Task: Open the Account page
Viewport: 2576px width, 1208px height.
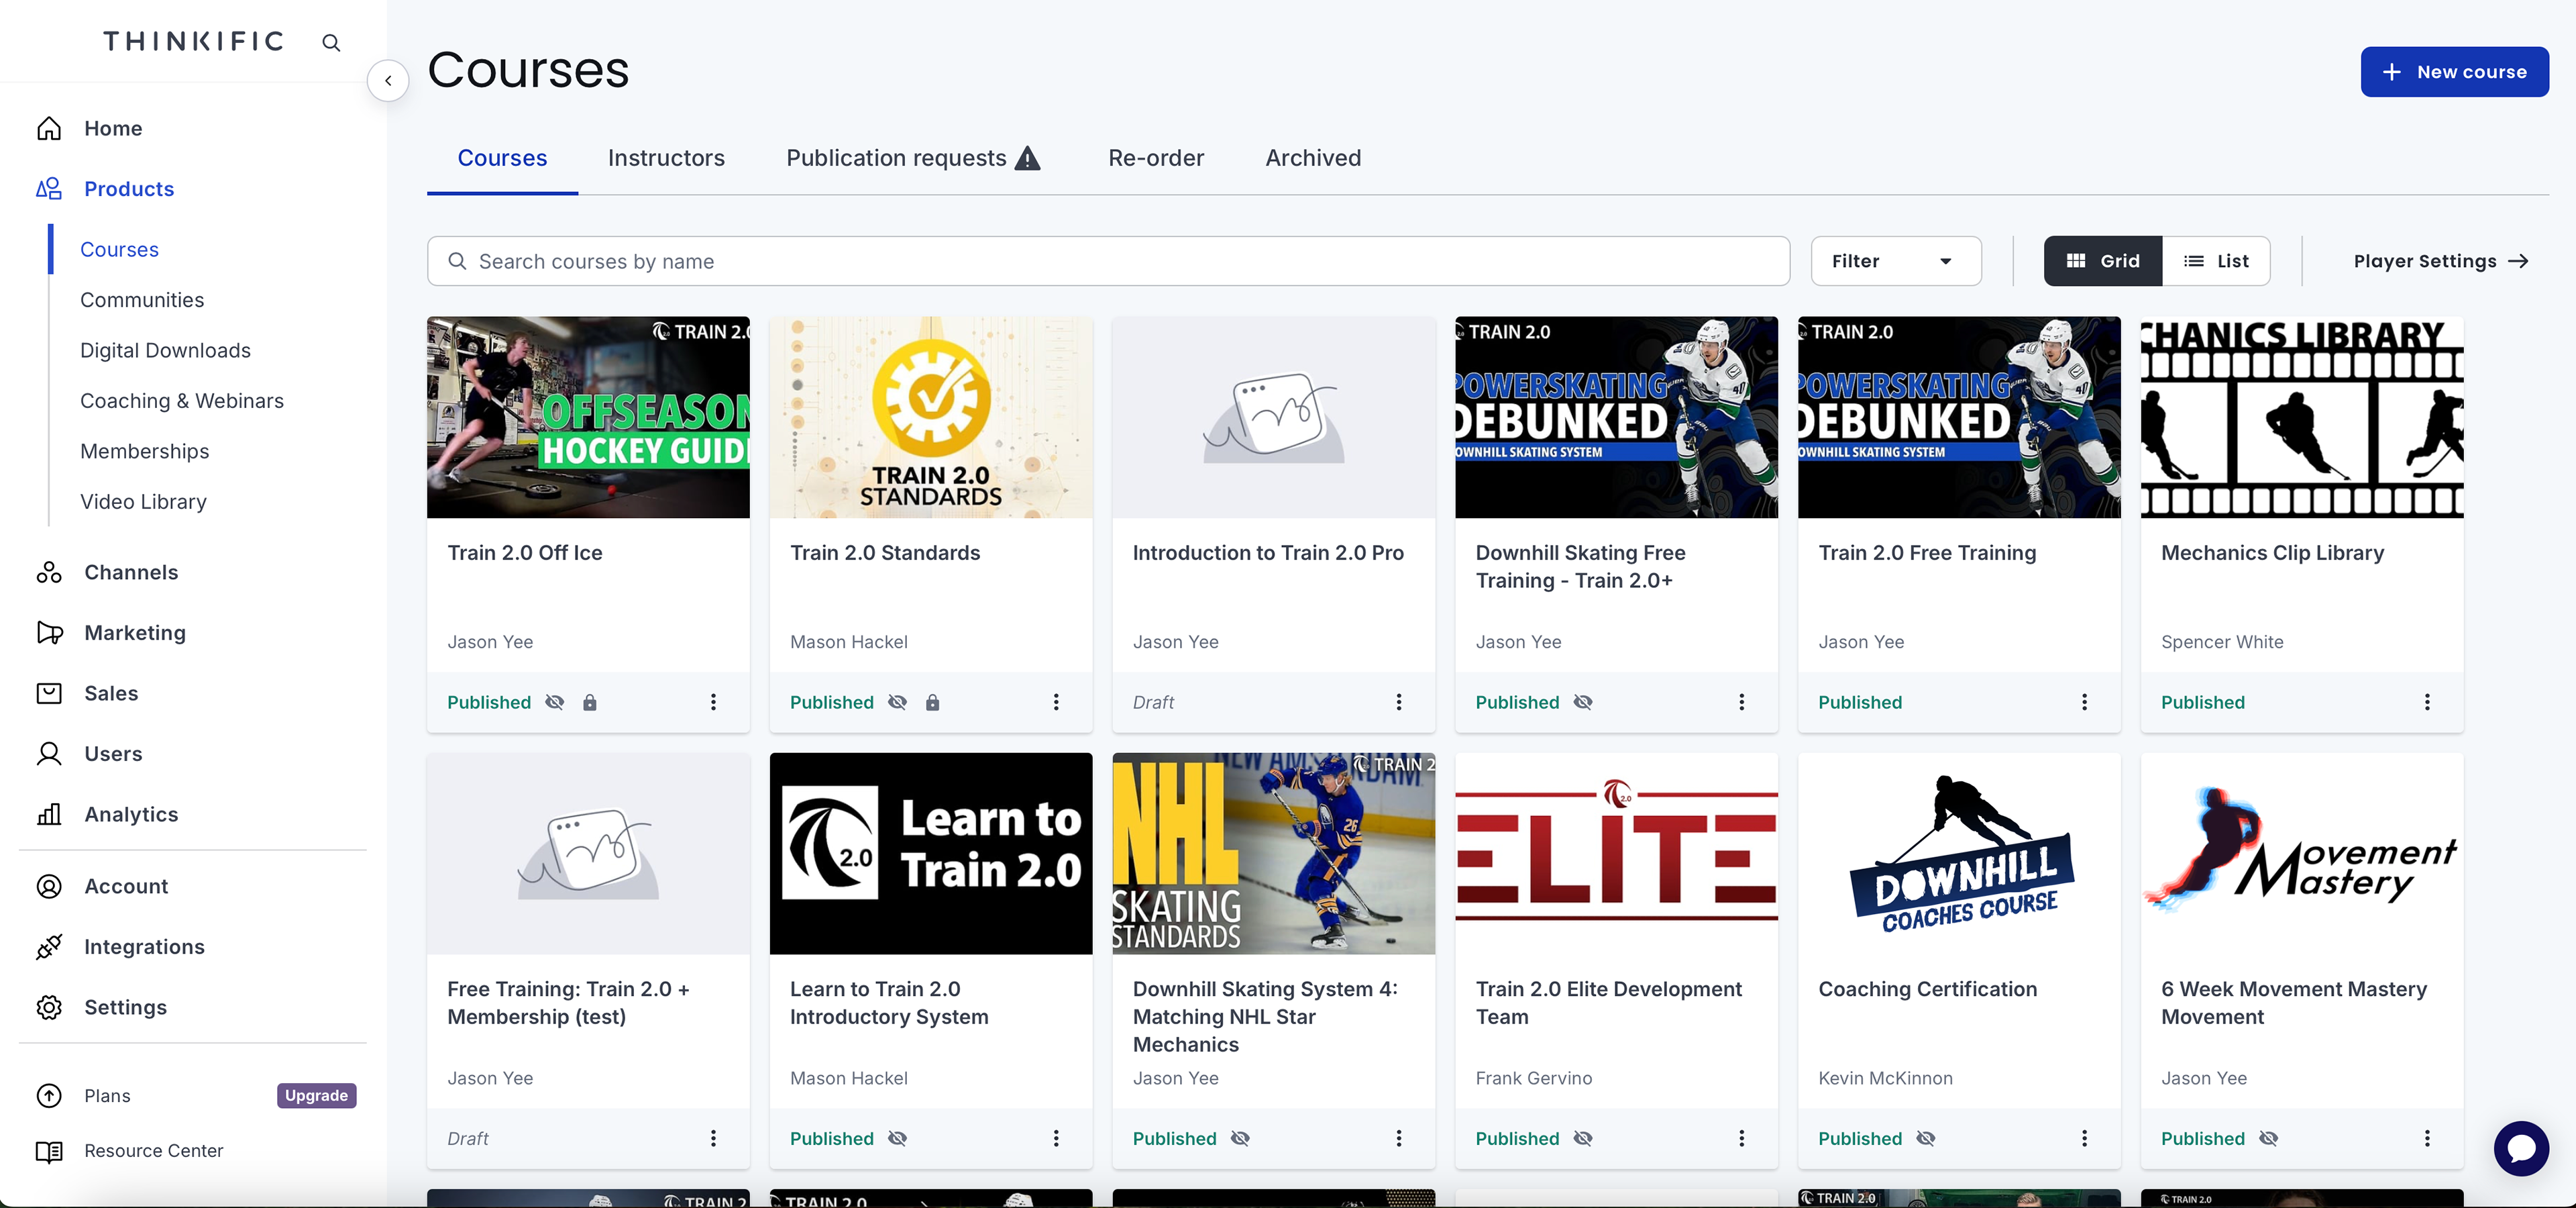Action: coord(126,887)
